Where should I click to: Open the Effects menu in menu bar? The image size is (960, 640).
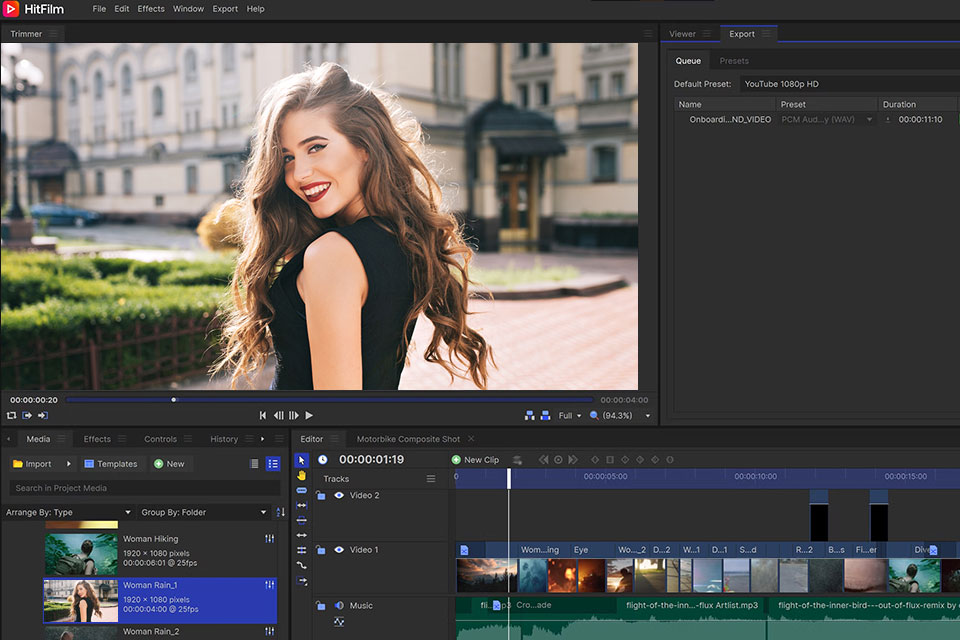tap(151, 9)
